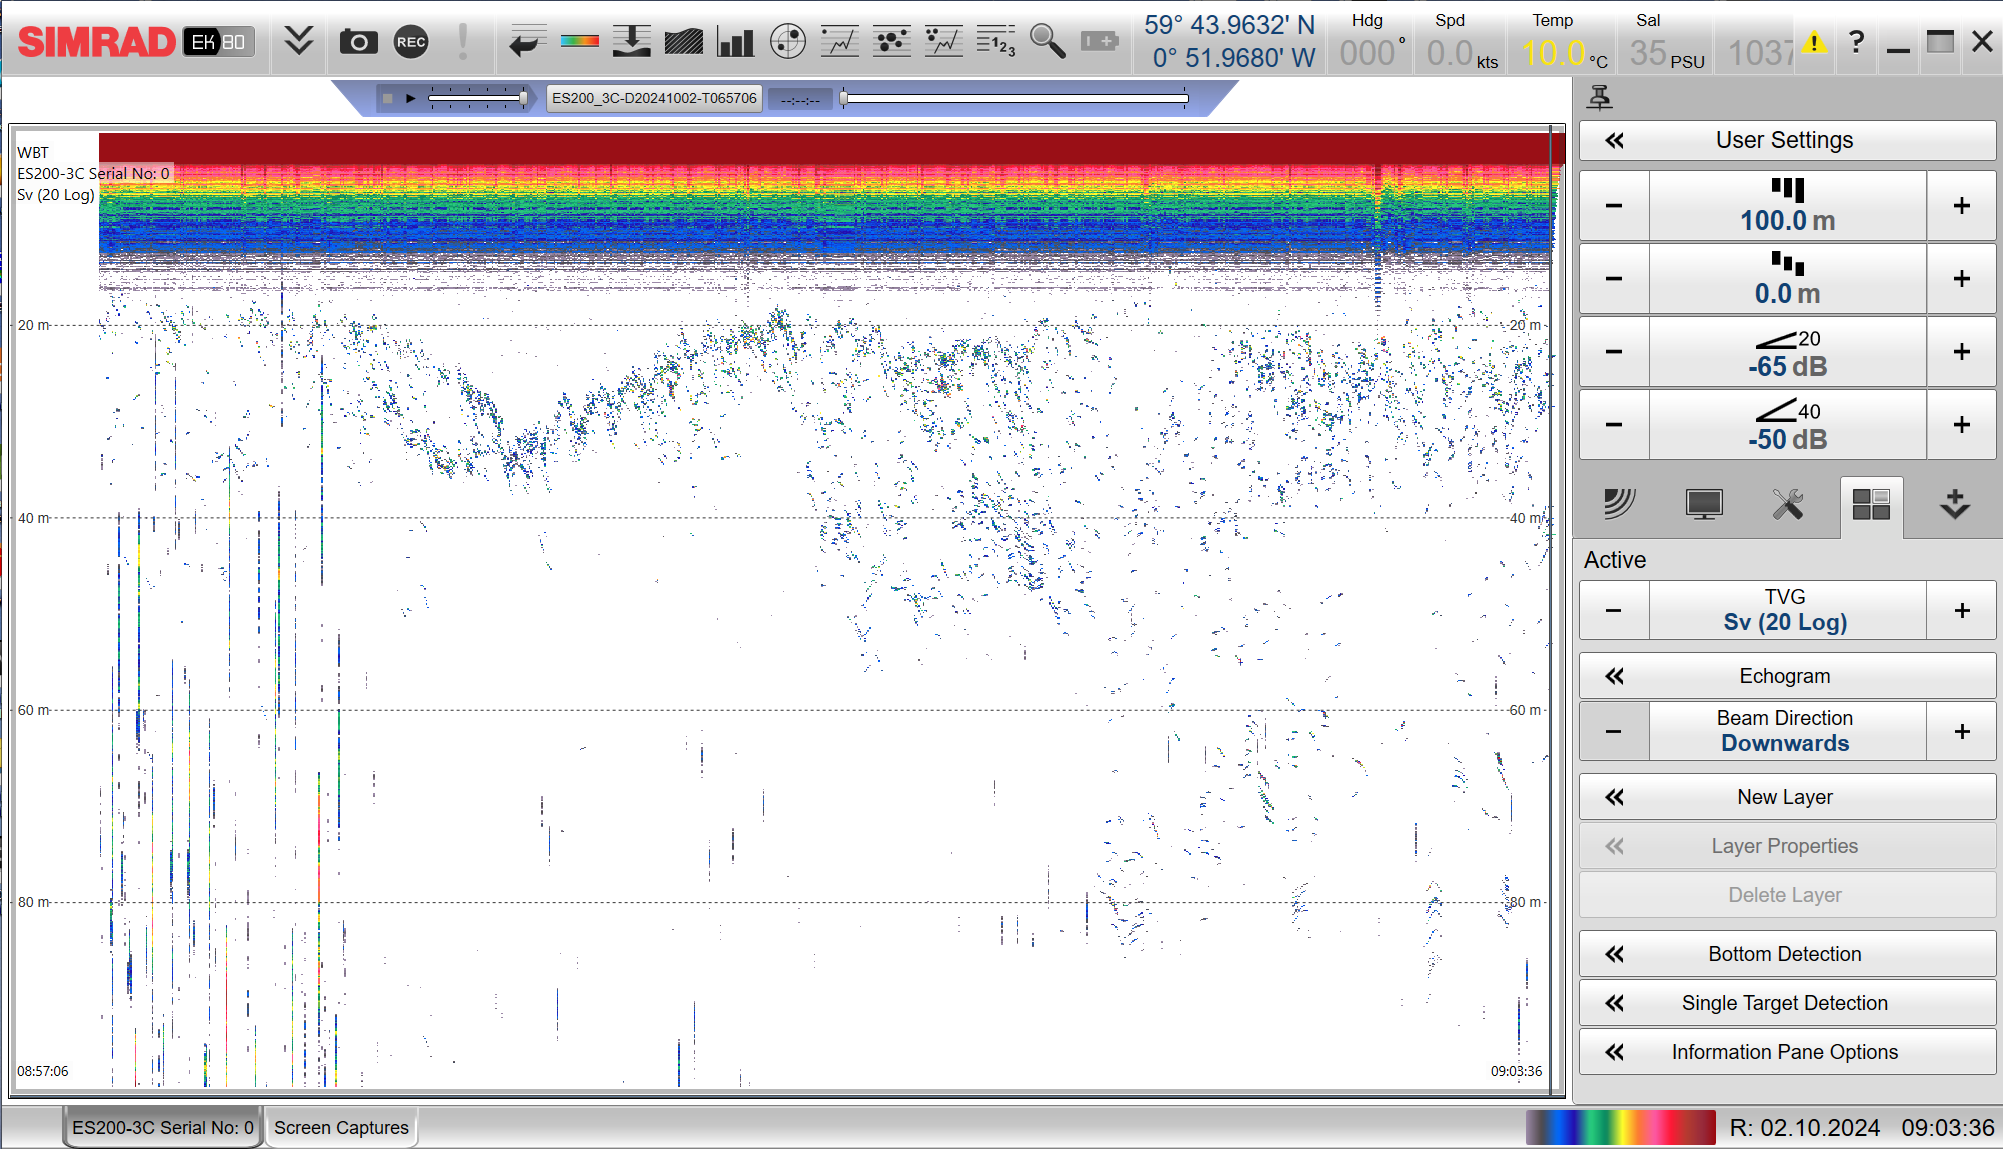Show the biomass bar chart pane
2003x1149 pixels.
[735, 42]
